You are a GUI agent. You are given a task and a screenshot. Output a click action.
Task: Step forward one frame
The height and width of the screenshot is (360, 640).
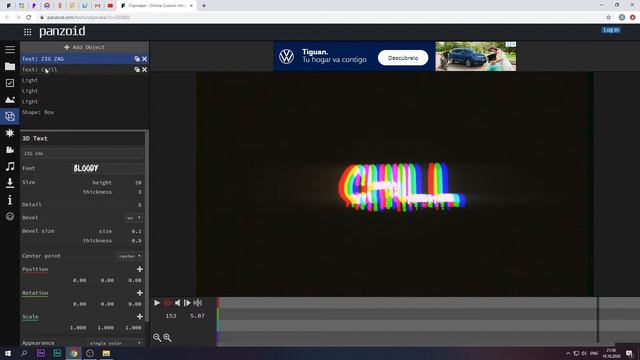[187, 303]
